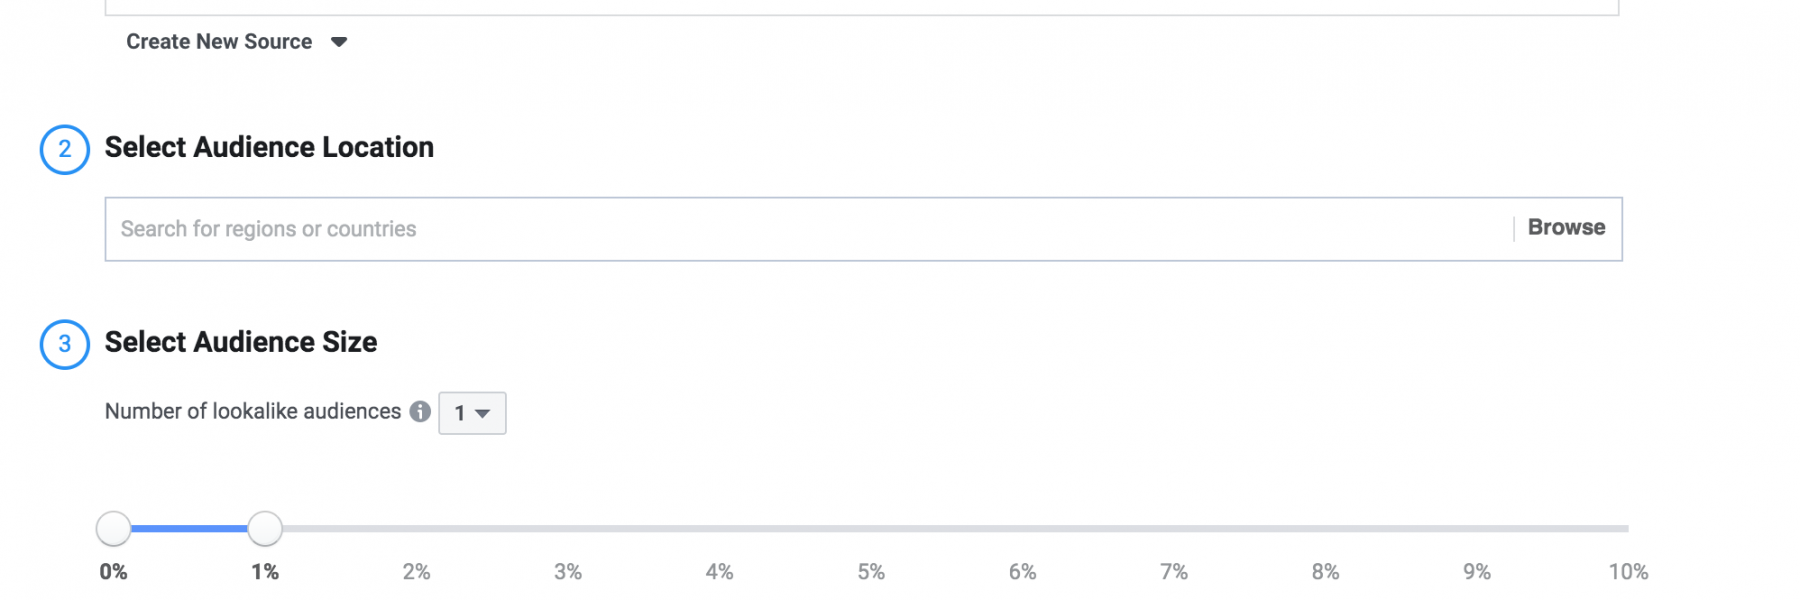Viewport: 1800px width, 600px height.
Task: Click the 2% mark label
Action: pos(416,572)
